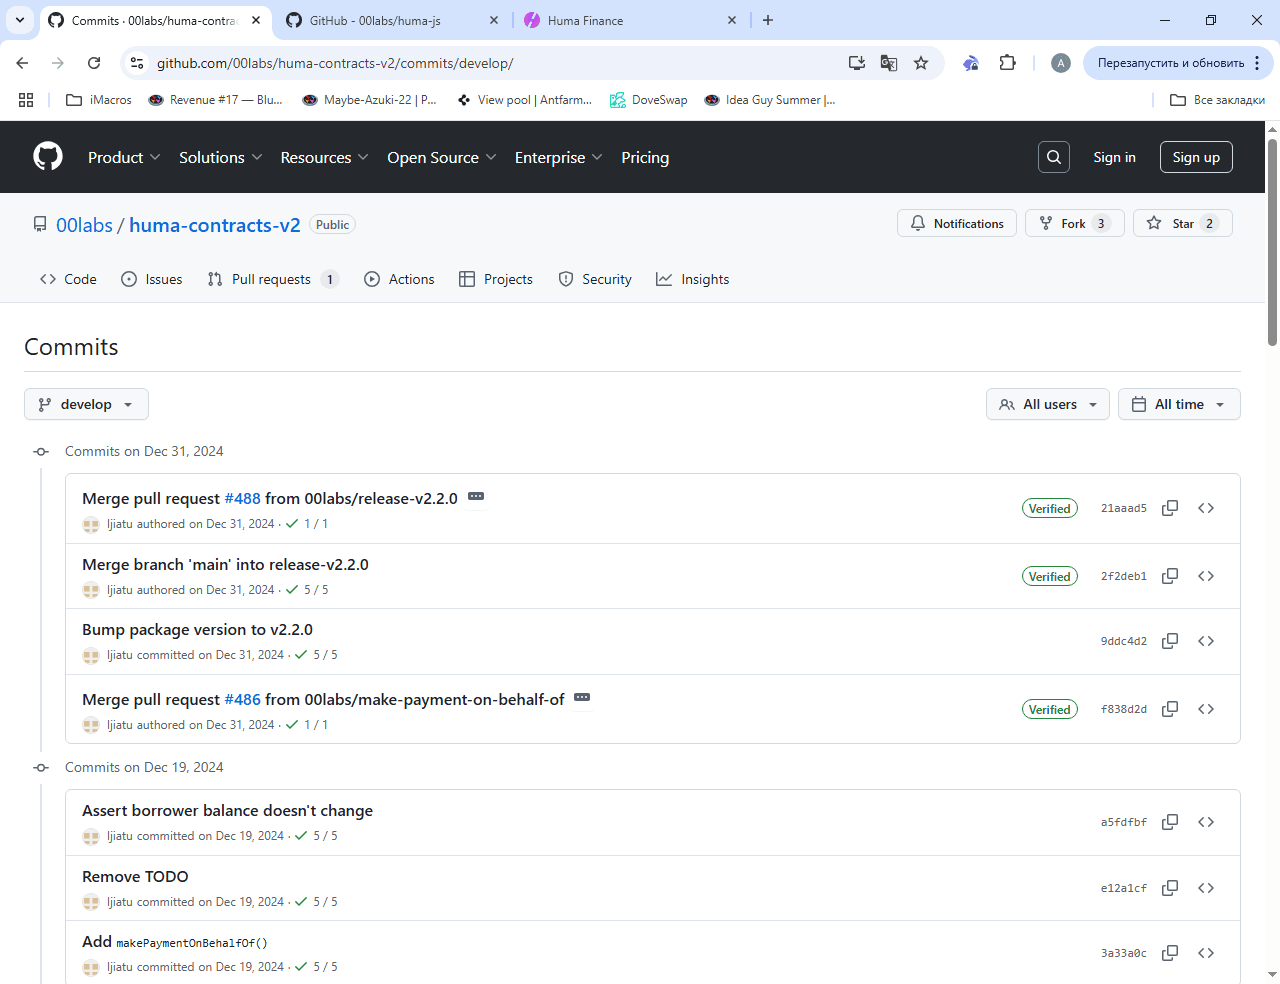The width and height of the screenshot is (1280, 984).
Task: Click the Sign in link
Action: pos(1114,157)
